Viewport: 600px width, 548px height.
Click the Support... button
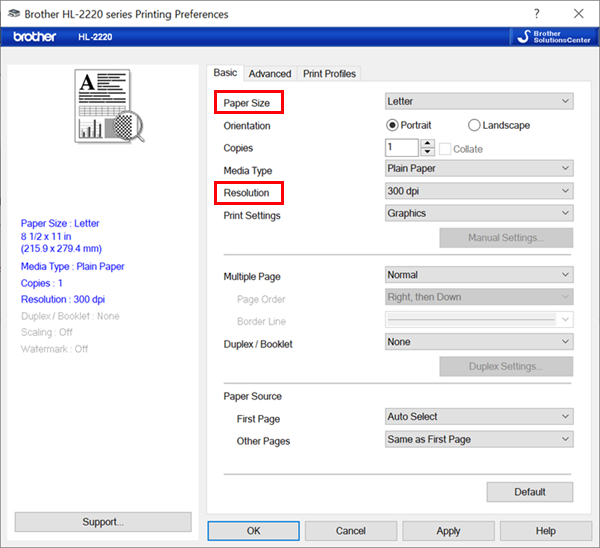(103, 522)
